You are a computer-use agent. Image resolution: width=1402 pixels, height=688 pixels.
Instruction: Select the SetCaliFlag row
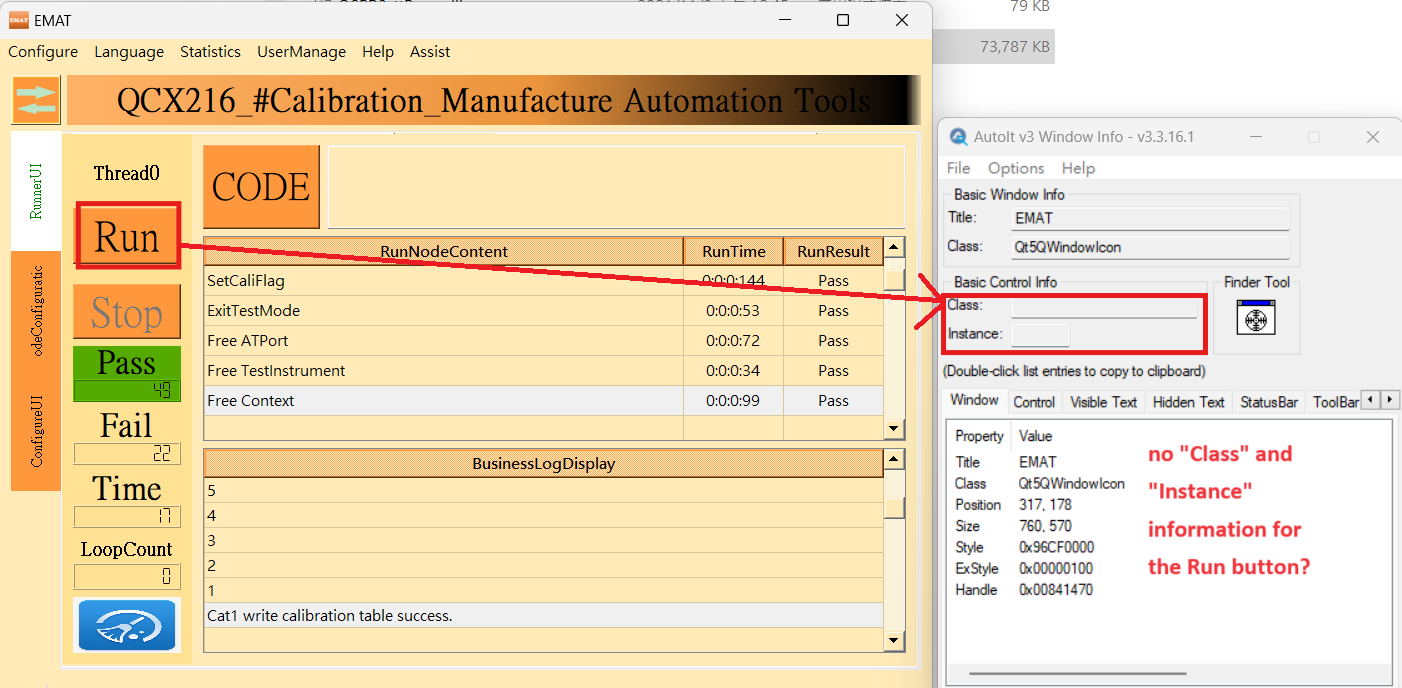pyautogui.click(x=544, y=281)
